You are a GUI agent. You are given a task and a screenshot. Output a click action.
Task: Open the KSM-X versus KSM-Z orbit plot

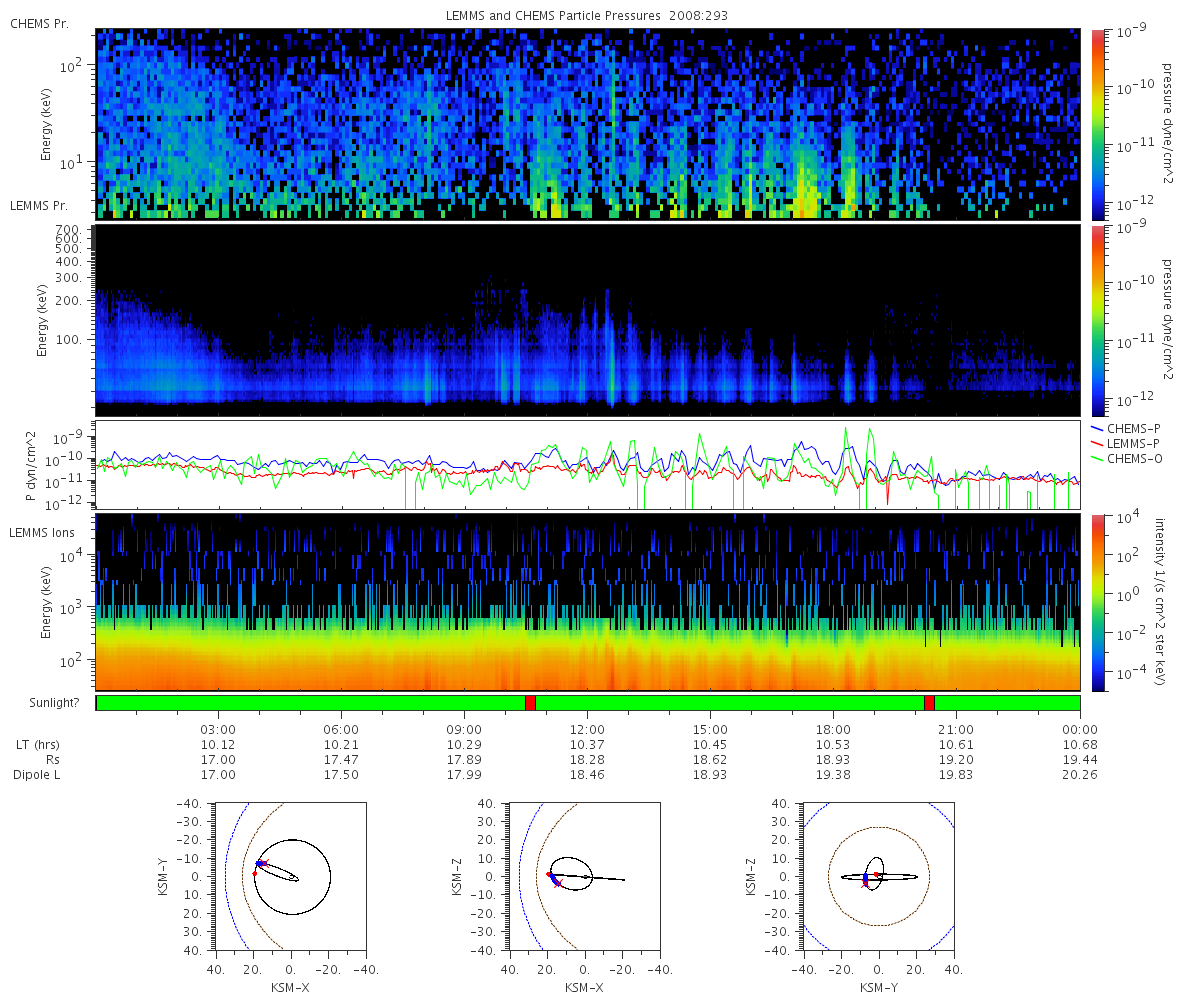pos(584,876)
